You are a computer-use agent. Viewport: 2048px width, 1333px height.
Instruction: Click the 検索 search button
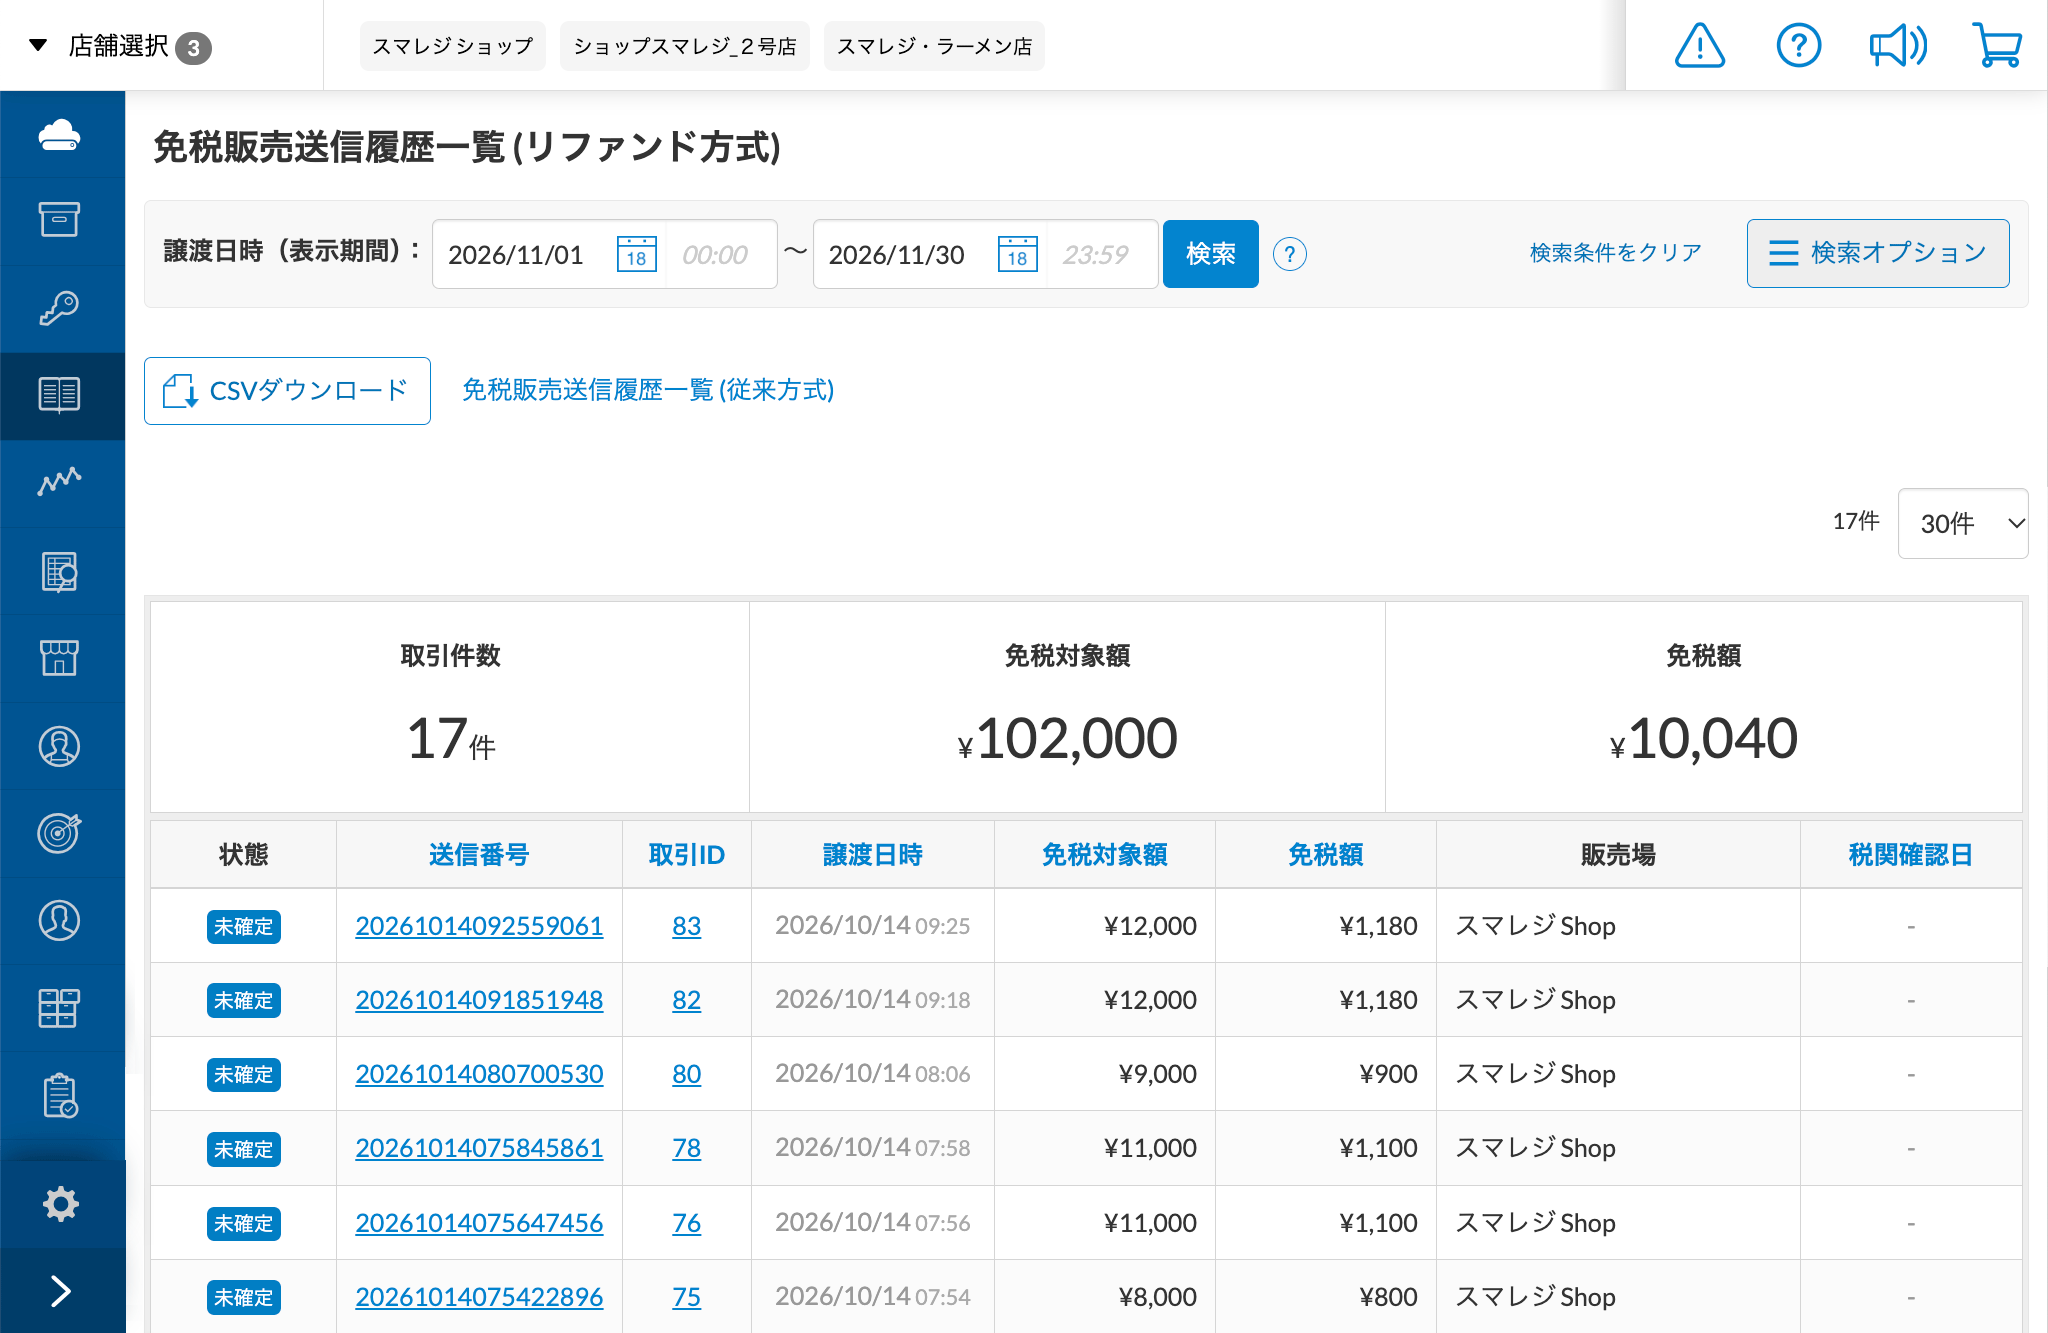pyautogui.click(x=1211, y=254)
